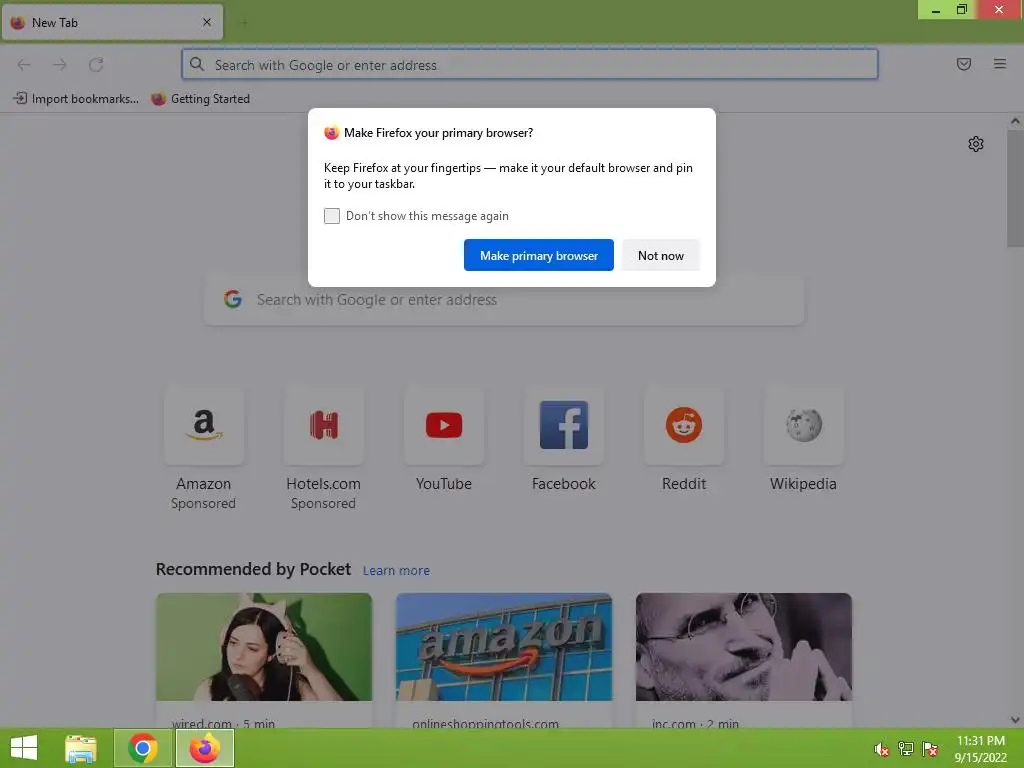Click the back navigation arrow
This screenshot has width=1024, height=768.
tap(24, 65)
